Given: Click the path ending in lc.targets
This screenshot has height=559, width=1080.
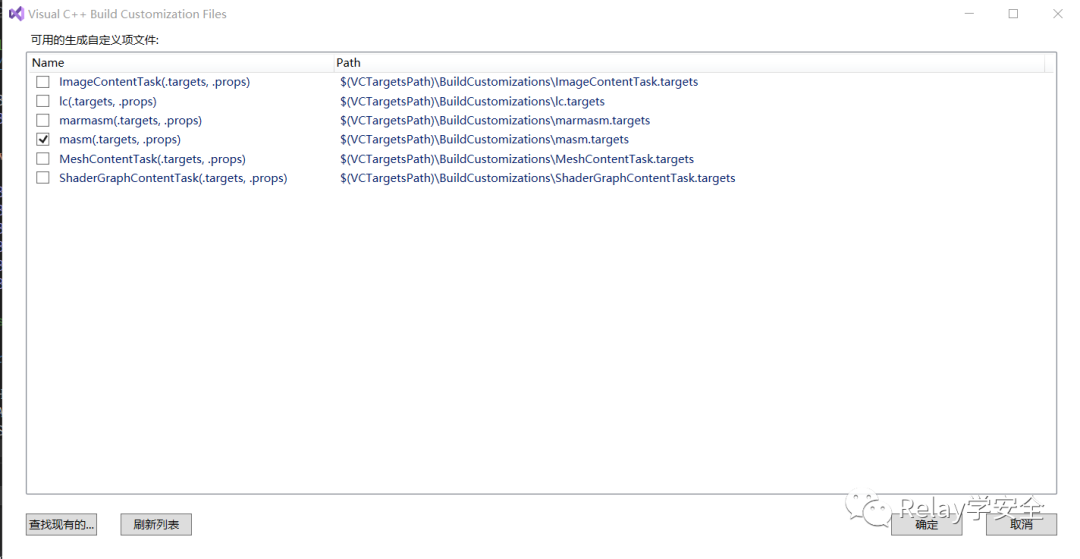Looking at the screenshot, I should click(x=472, y=101).
